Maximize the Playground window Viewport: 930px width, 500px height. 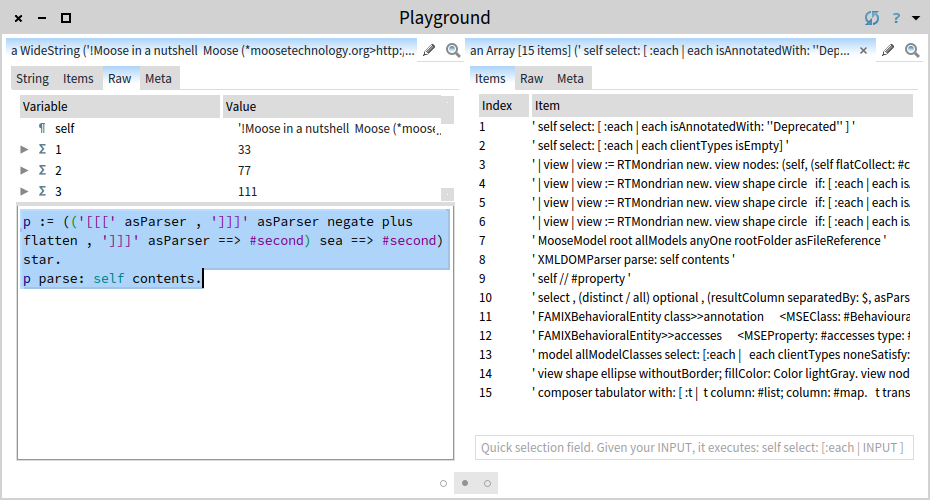coord(66,18)
